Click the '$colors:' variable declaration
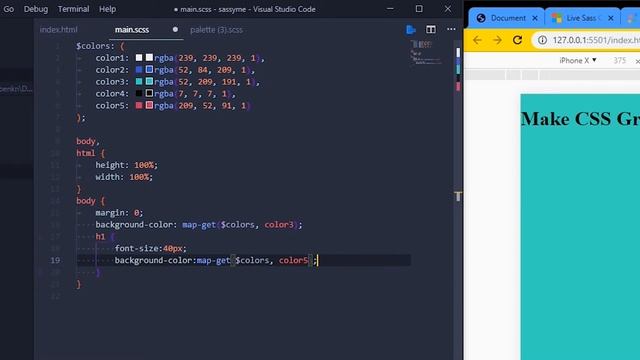The image size is (640, 360). click(x=95, y=46)
